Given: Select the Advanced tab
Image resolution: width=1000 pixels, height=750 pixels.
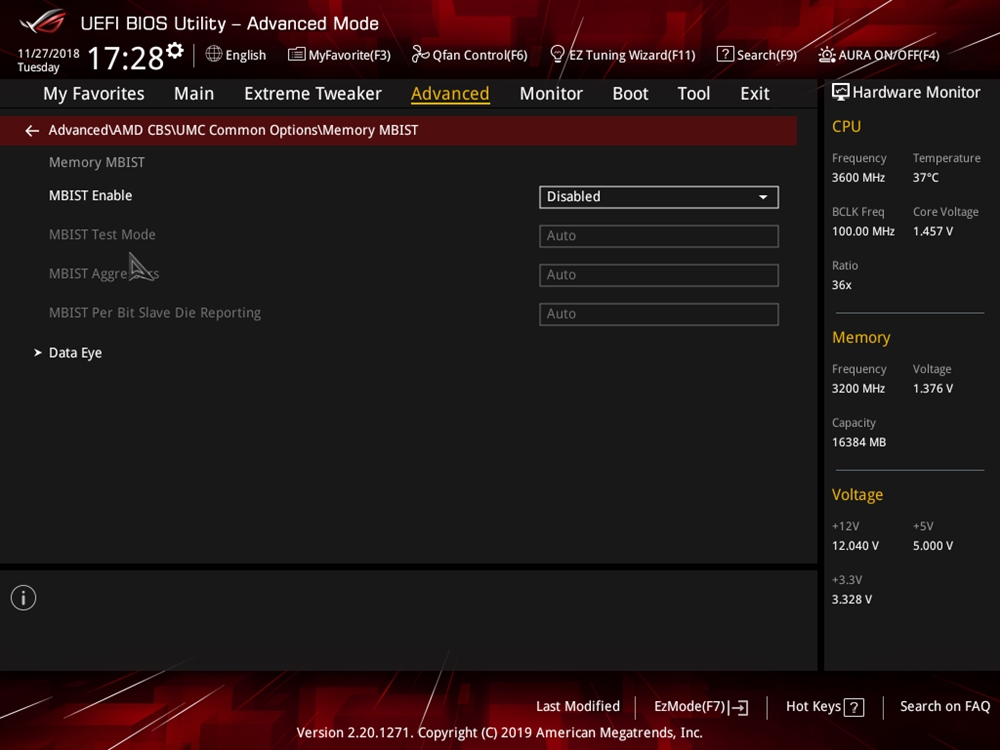Looking at the screenshot, I should coord(450,94).
